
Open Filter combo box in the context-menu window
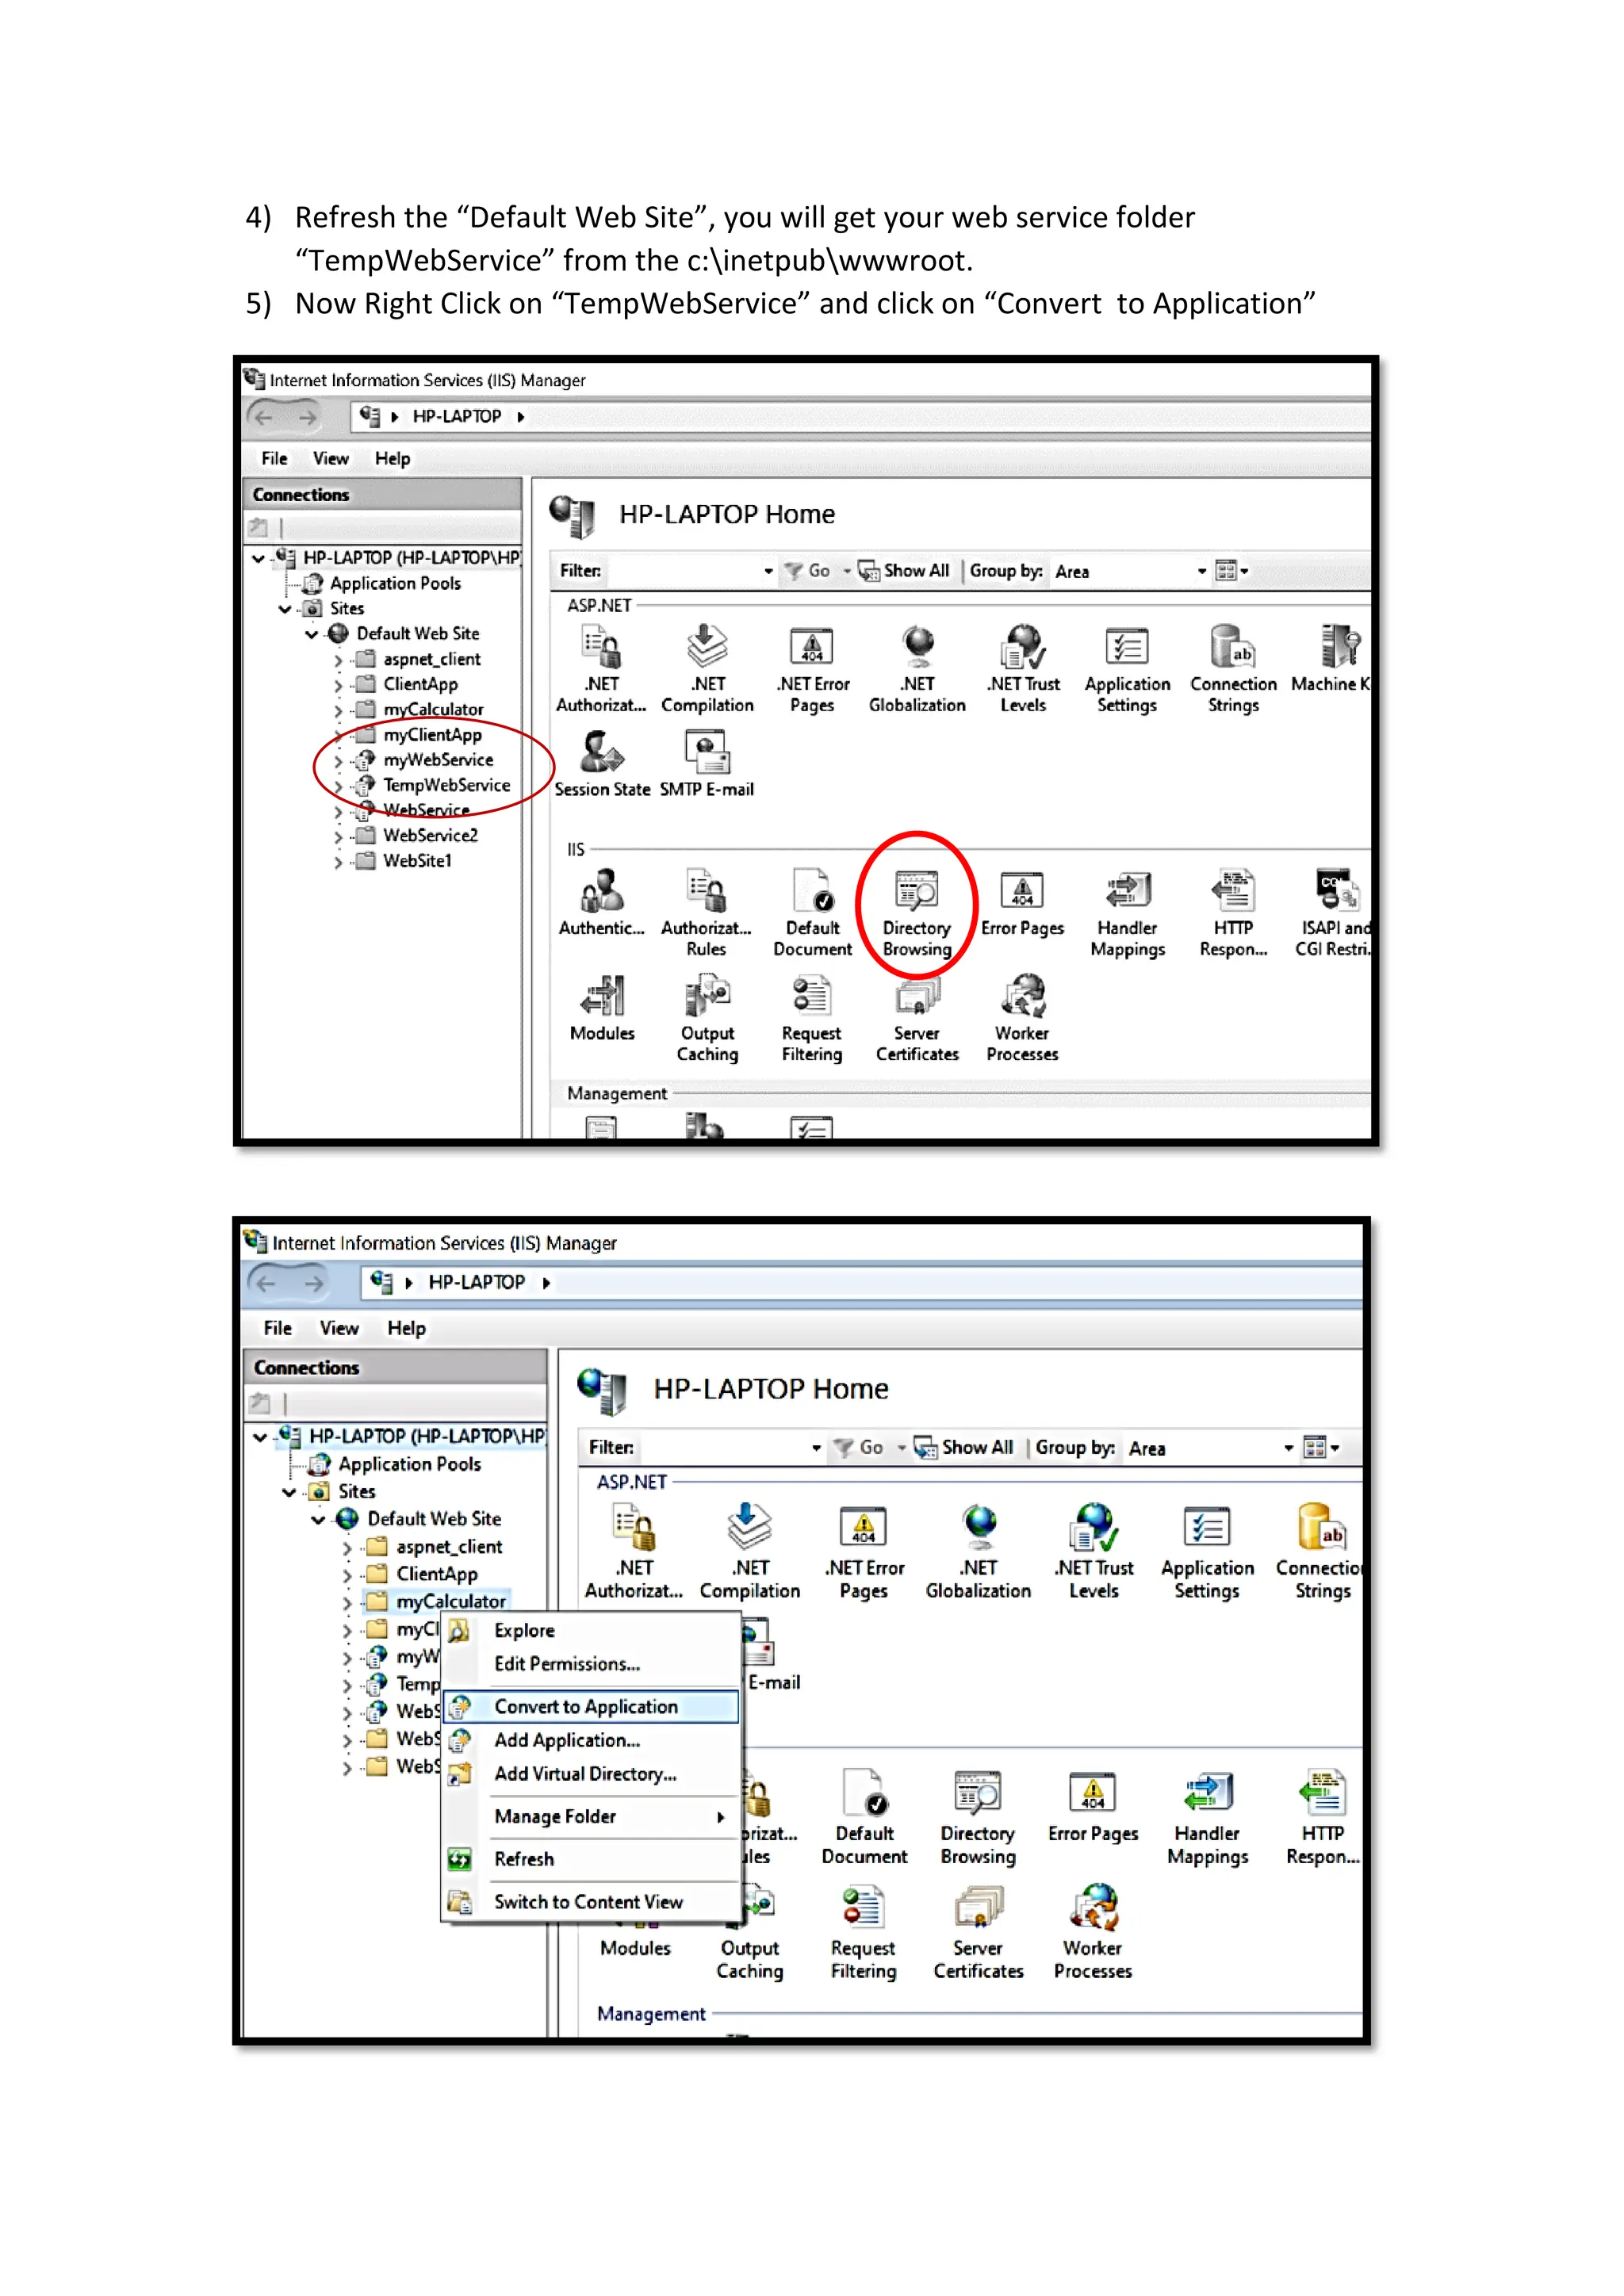click(730, 1448)
